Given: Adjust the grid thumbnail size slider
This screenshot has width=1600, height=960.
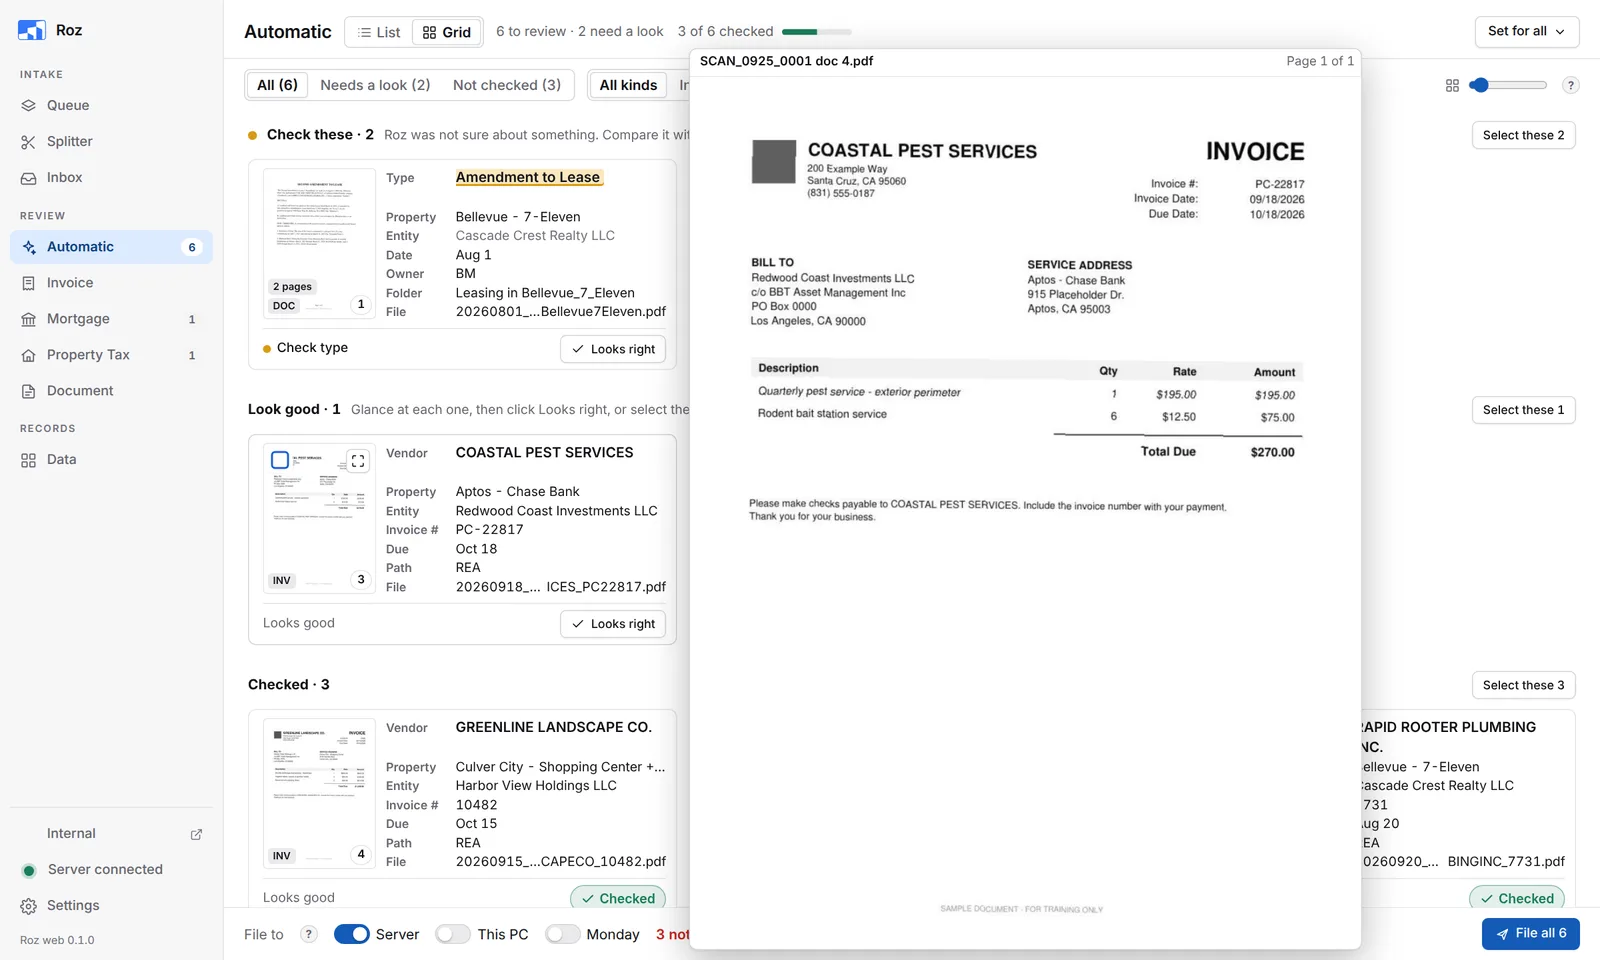Looking at the screenshot, I should coord(1508,85).
